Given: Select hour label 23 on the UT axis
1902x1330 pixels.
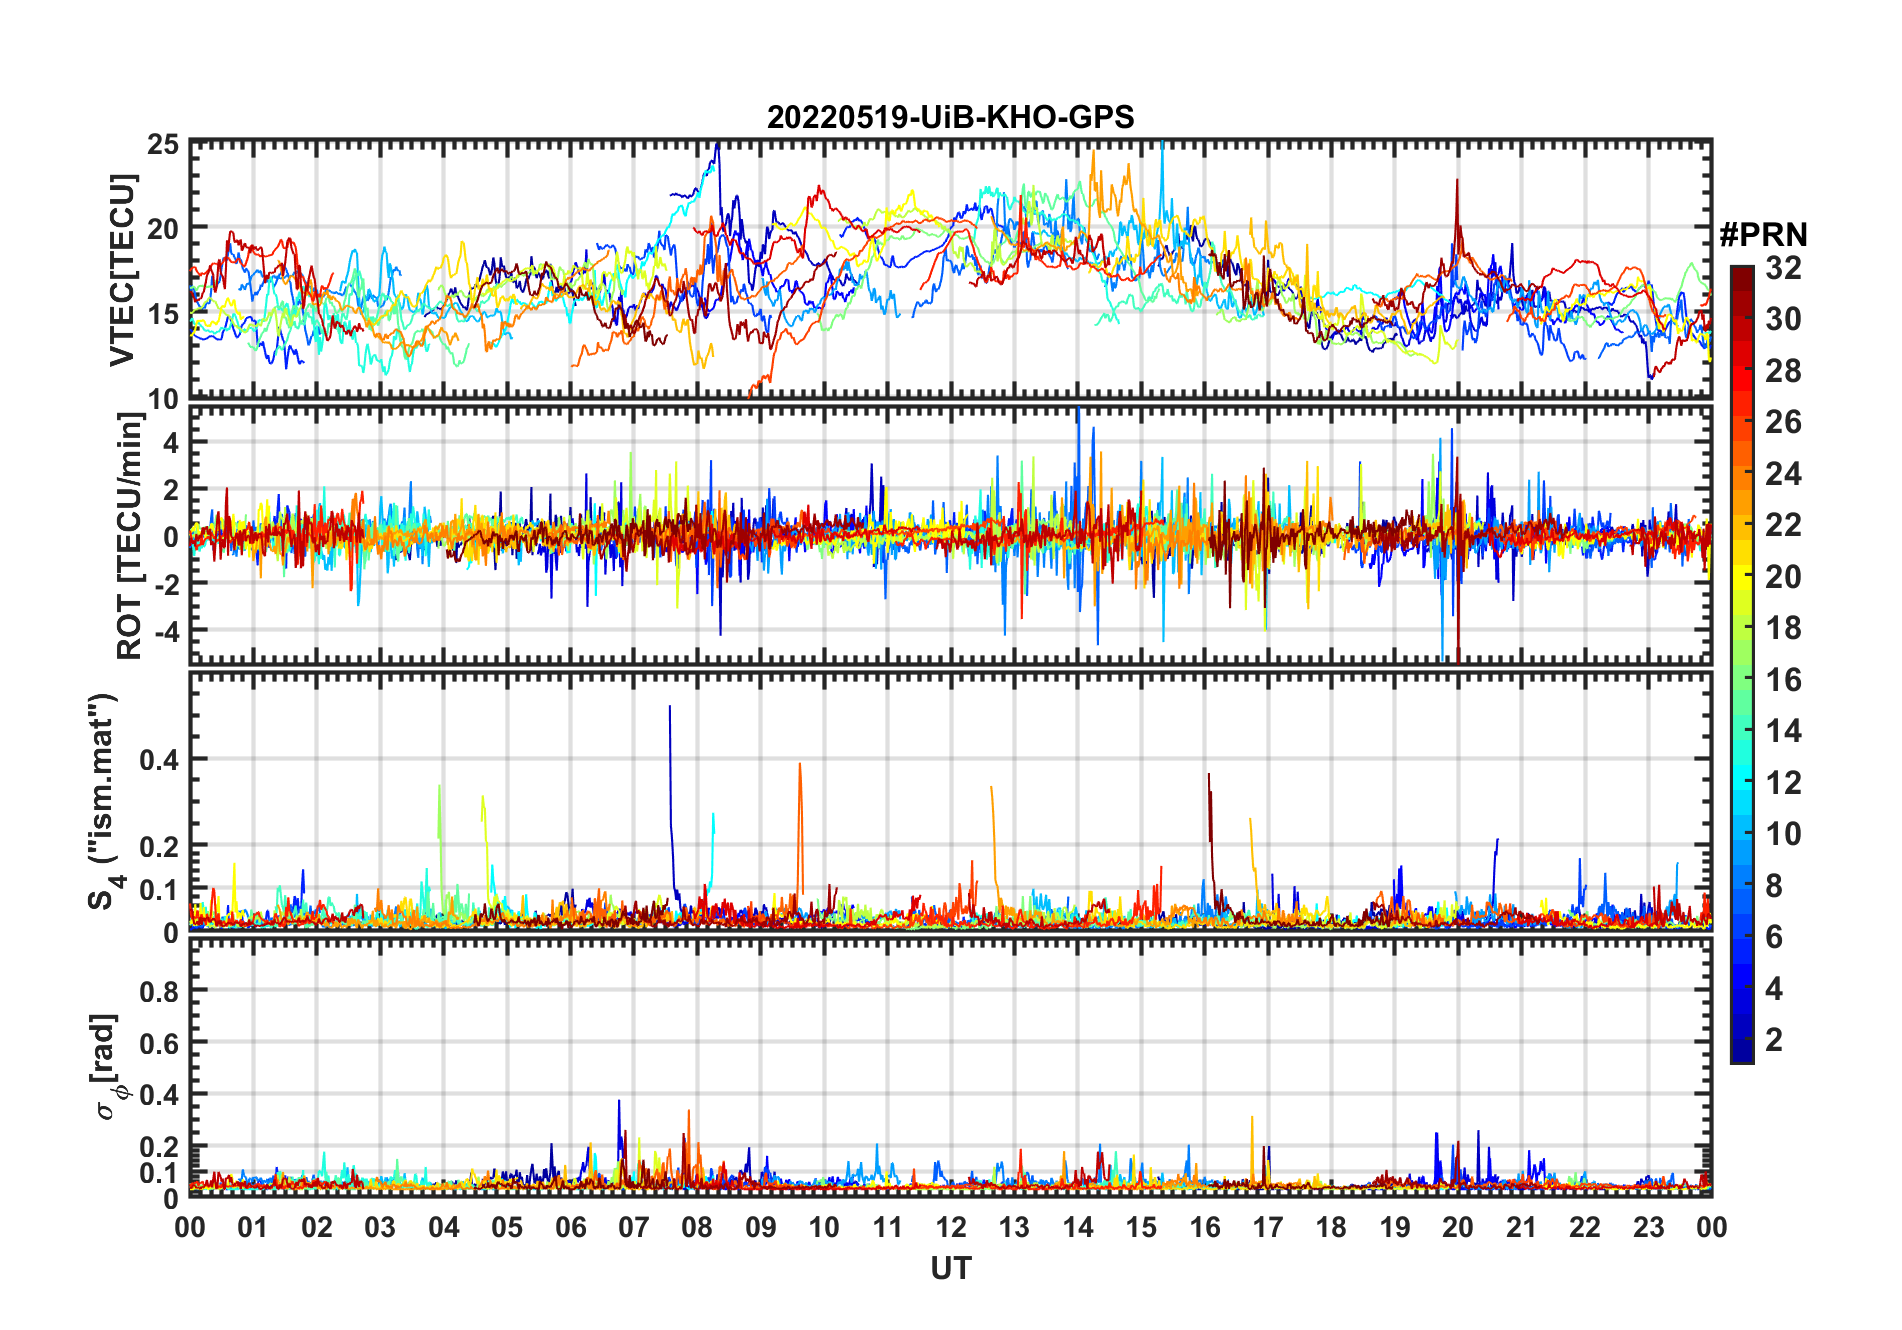Looking at the screenshot, I should tap(1648, 1227).
